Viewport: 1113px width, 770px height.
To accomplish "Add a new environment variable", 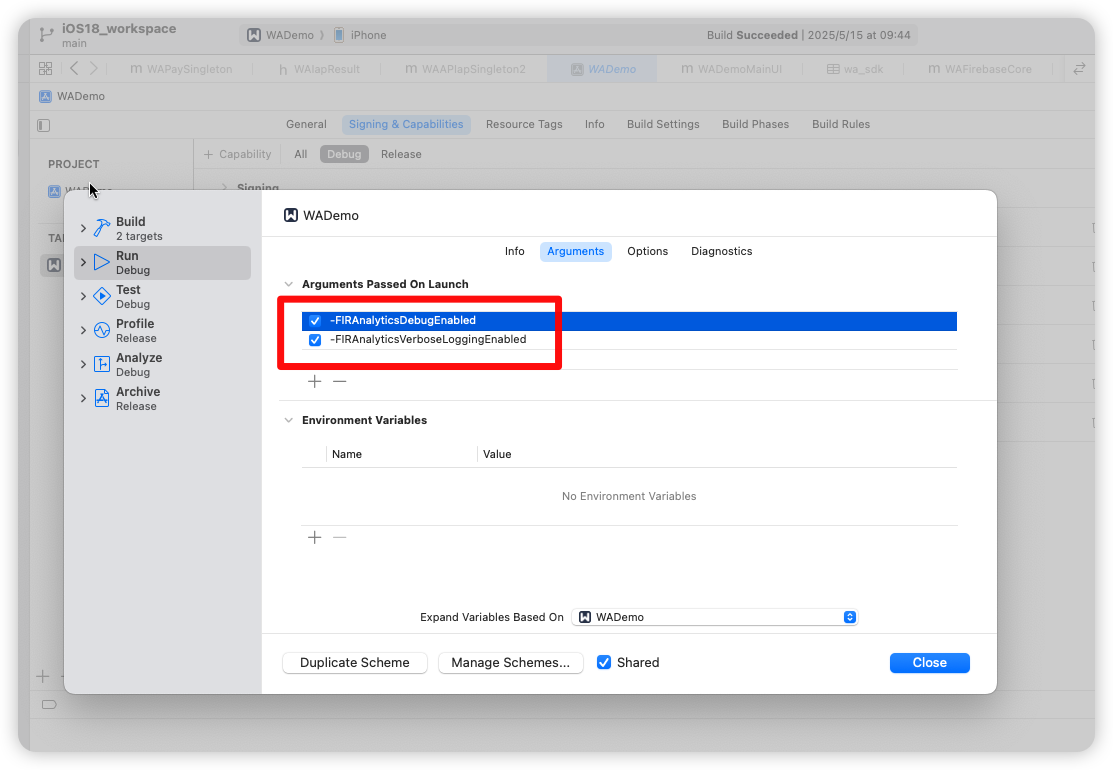I will (x=314, y=537).
